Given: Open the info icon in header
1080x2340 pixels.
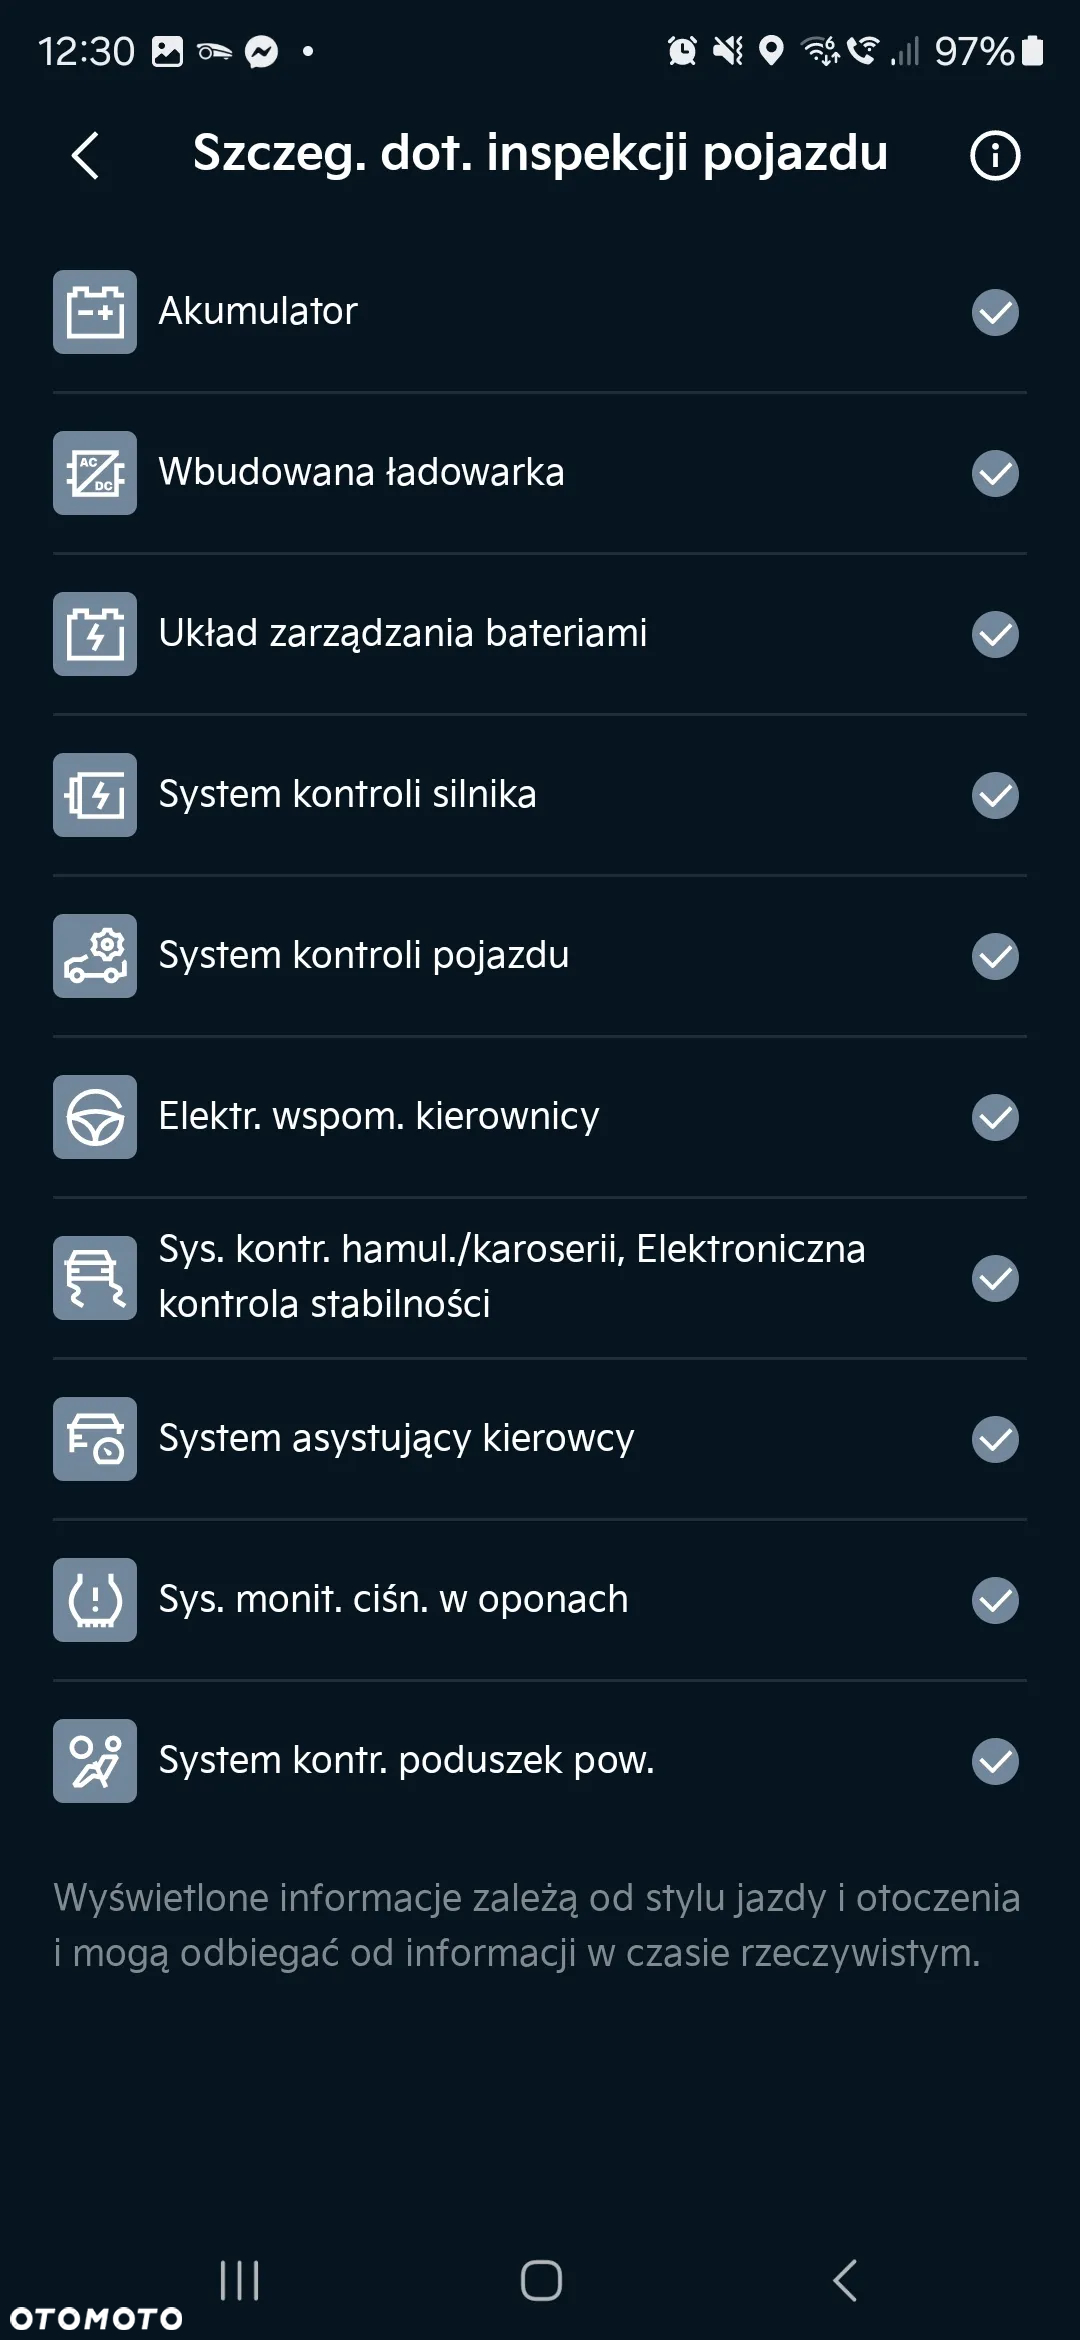Looking at the screenshot, I should click(x=995, y=156).
